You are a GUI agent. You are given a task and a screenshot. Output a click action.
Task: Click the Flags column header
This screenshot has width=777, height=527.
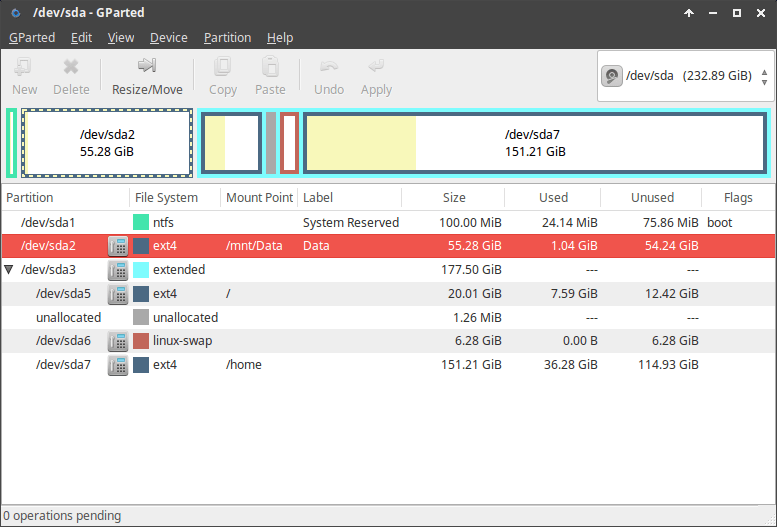tap(738, 197)
